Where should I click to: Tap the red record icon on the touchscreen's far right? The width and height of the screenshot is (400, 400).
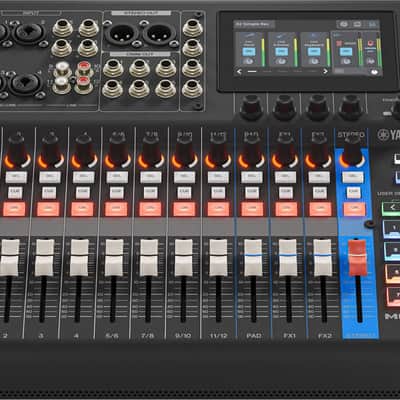[x=370, y=43]
